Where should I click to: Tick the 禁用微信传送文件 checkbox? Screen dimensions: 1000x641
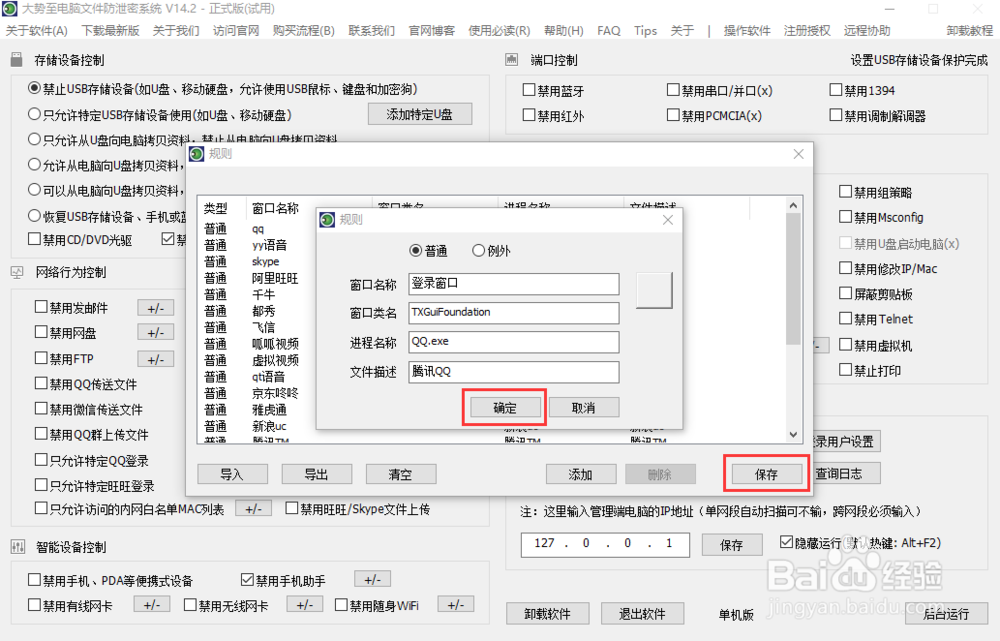point(41,408)
